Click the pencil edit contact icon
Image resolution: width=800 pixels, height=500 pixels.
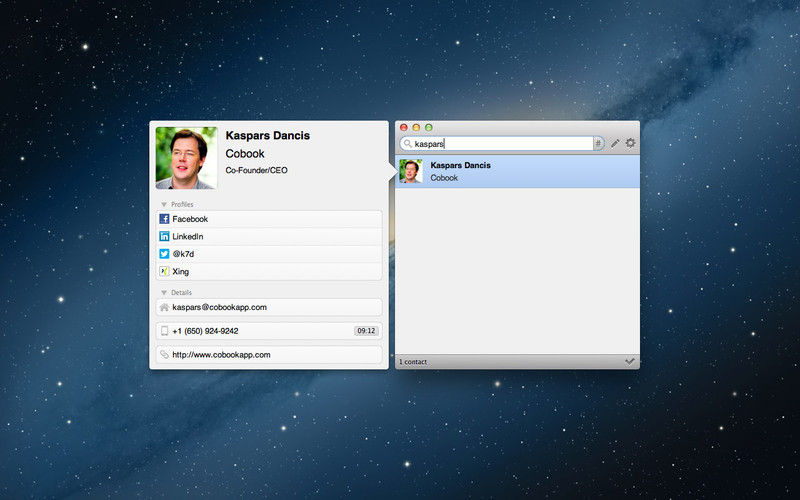(x=615, y=143)
